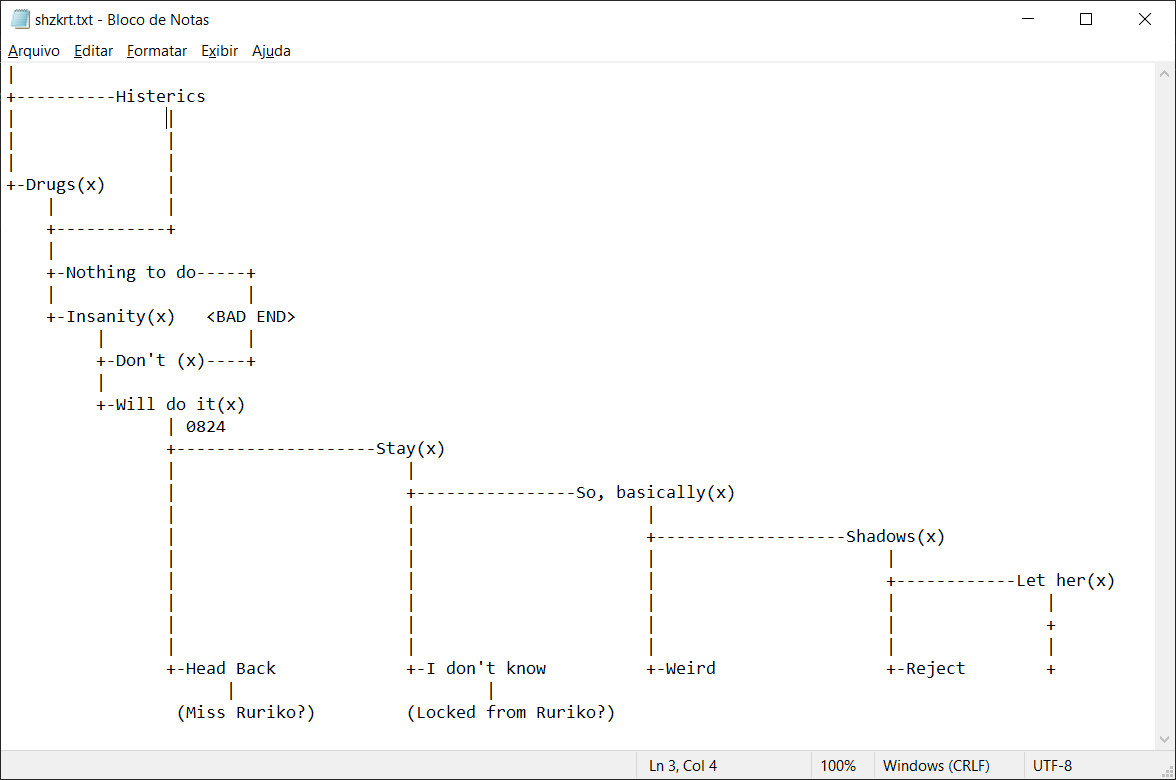Viewport: 1176px width, 780px height.
Task: Close the Bloco de Notas window
Action: (1144, 20)
